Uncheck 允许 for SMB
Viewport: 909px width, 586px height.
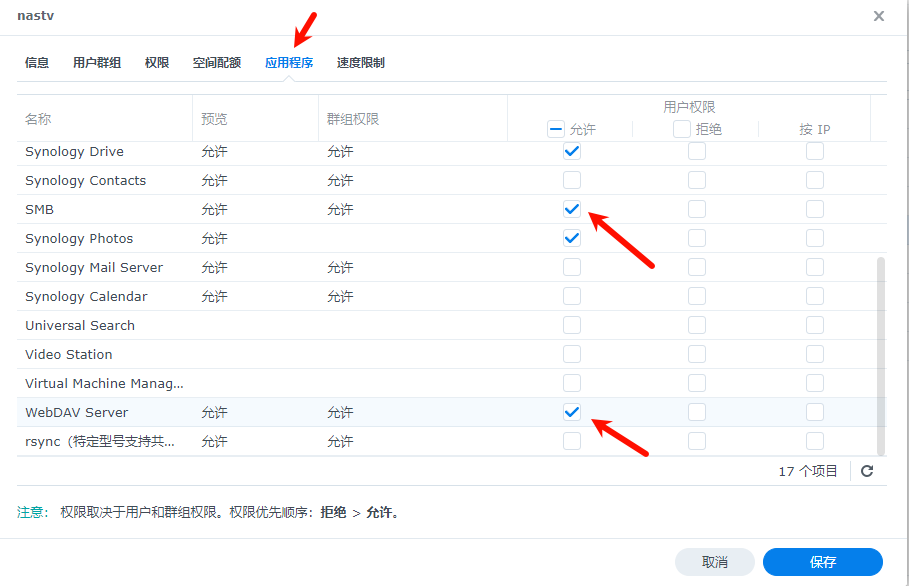[572, 209]
